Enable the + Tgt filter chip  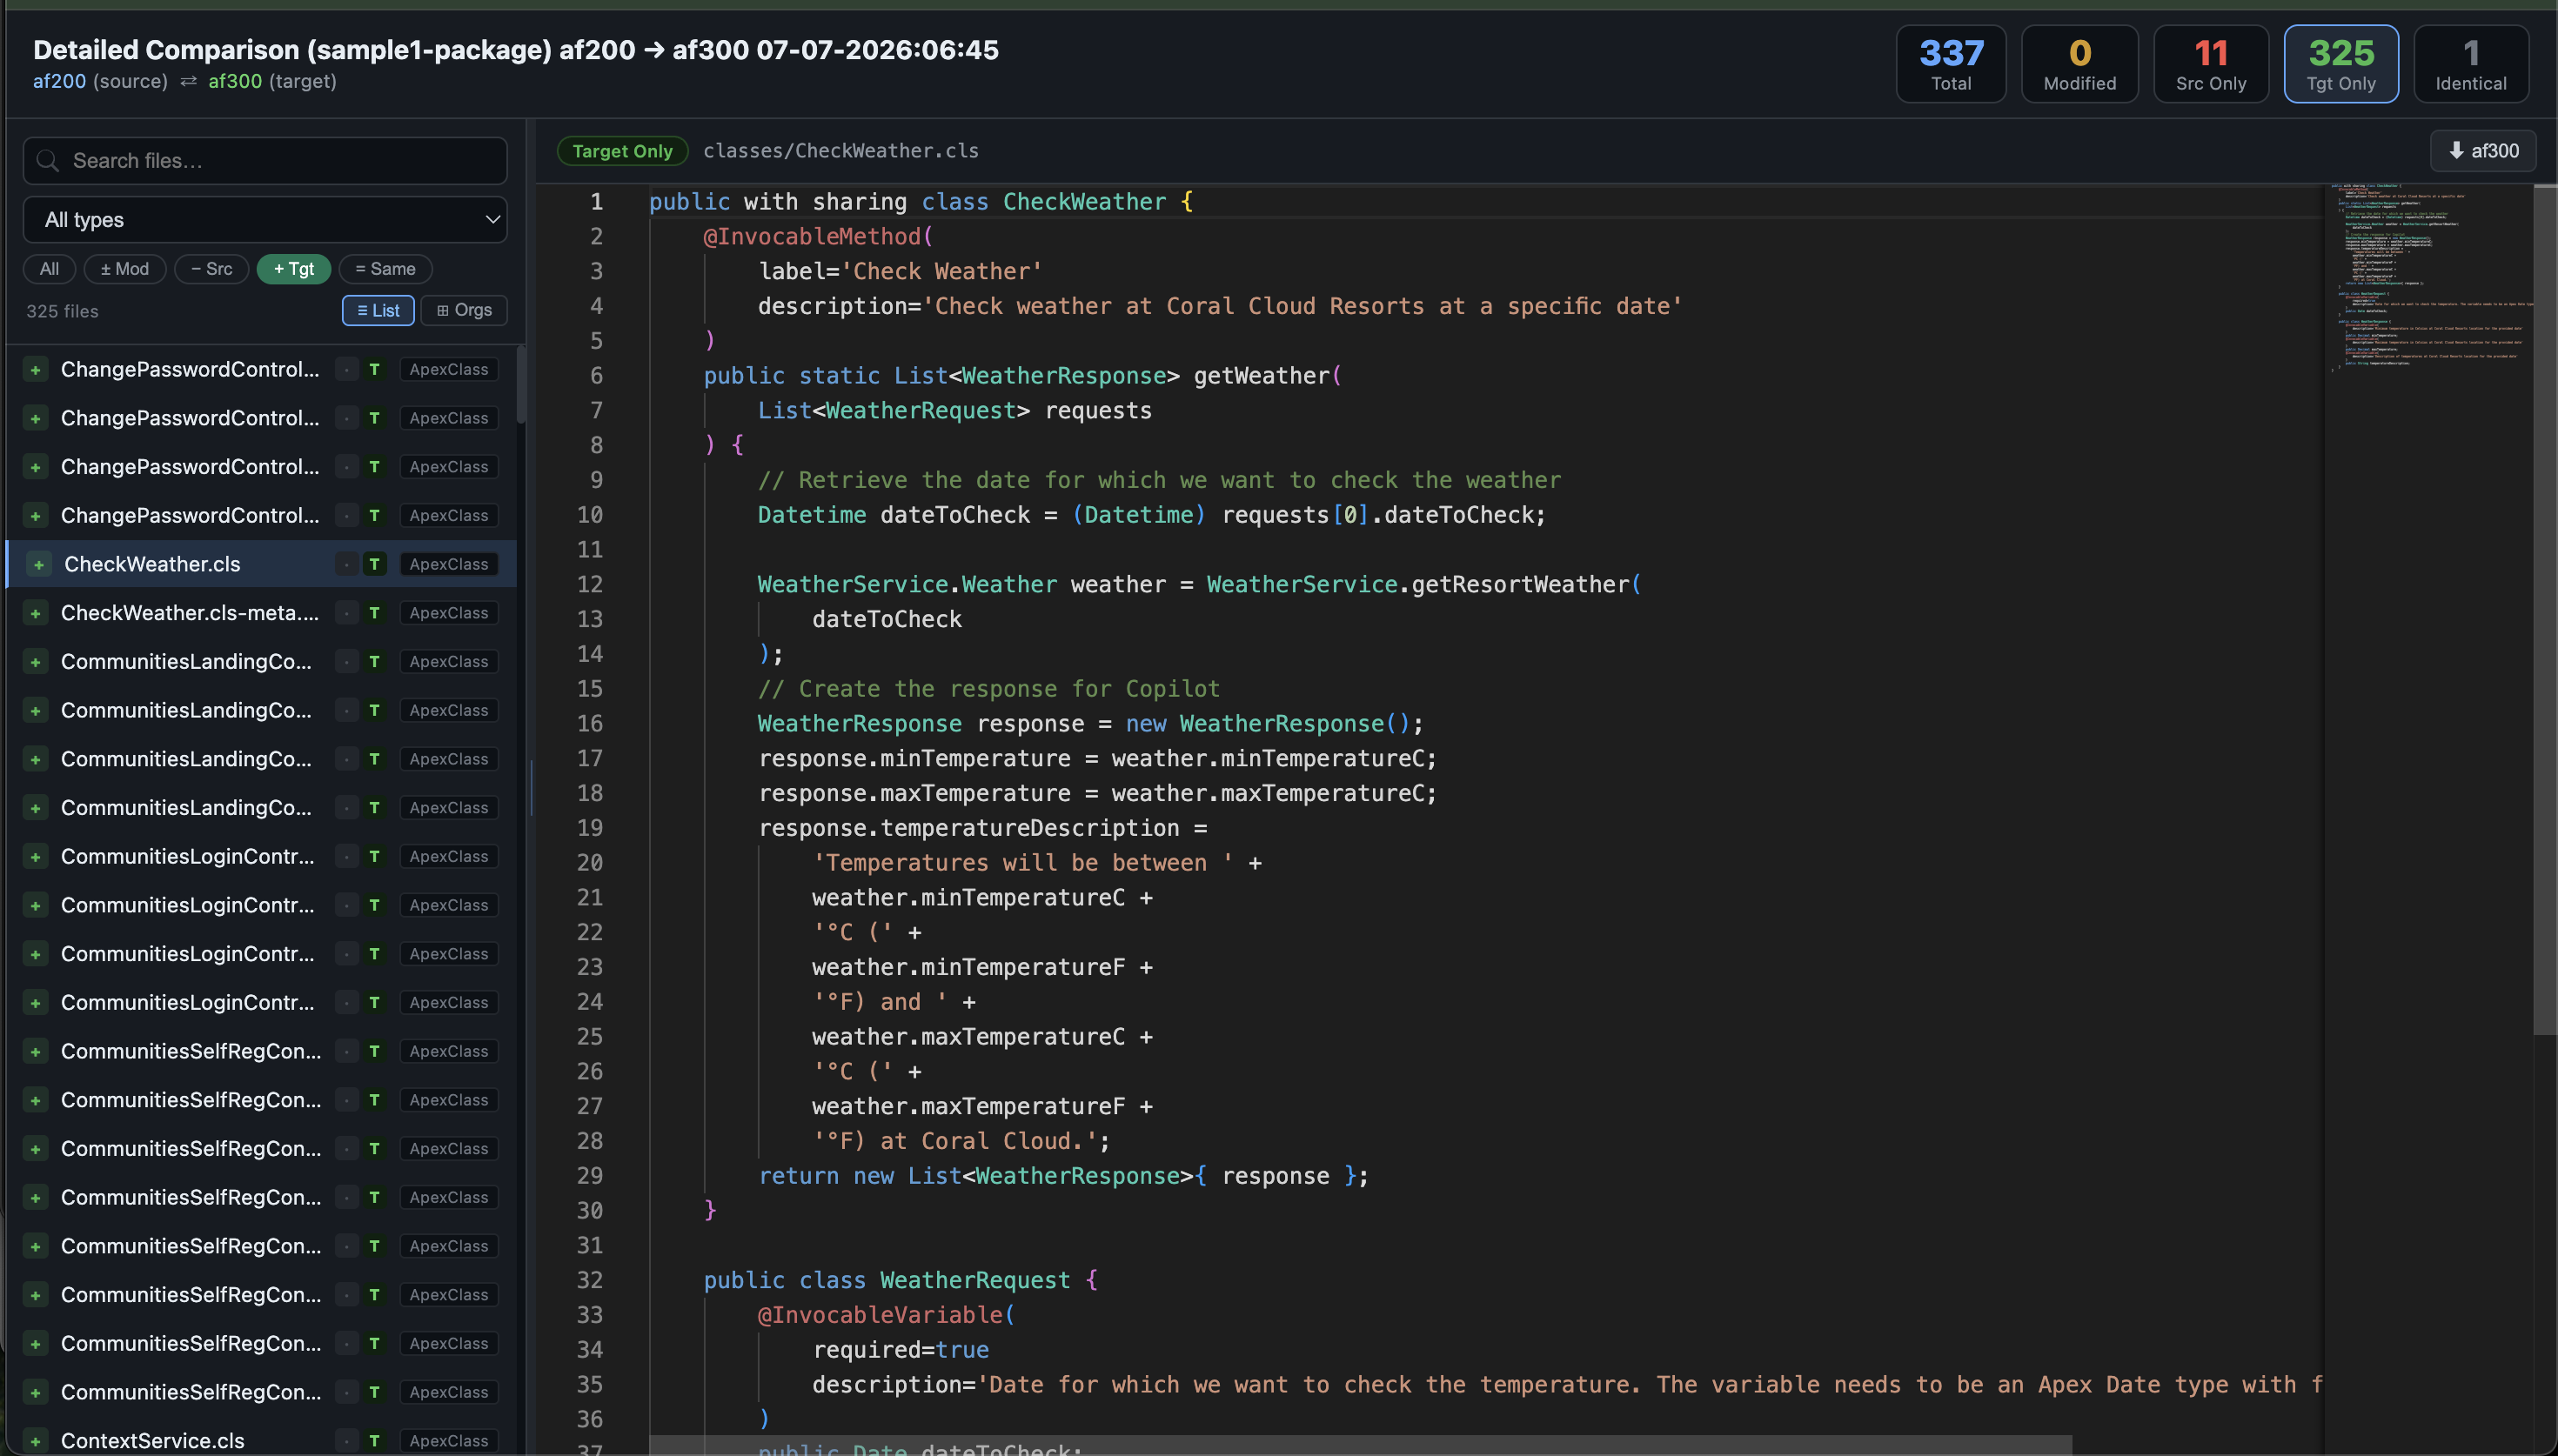pyautogui.click(x=294, y=269)
